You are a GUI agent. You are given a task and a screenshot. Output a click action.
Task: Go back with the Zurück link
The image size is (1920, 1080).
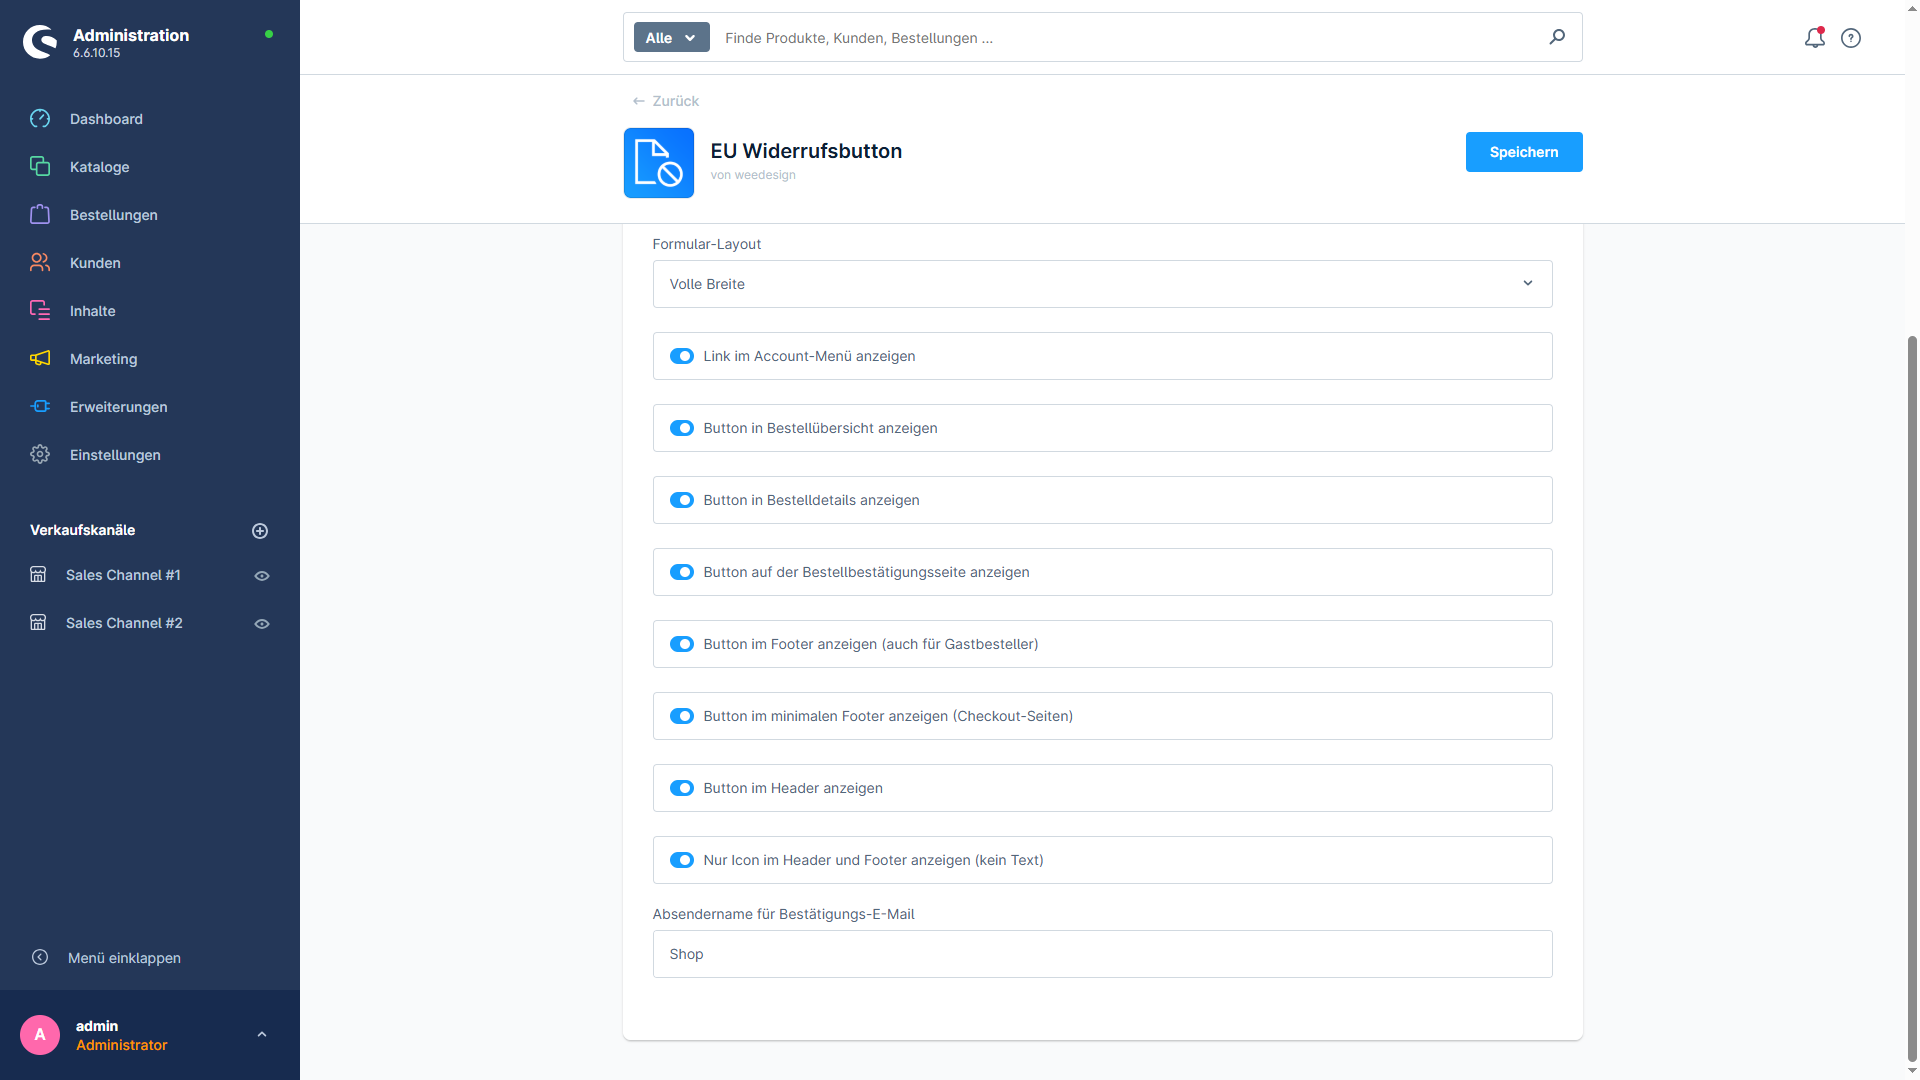coord(666,101)
